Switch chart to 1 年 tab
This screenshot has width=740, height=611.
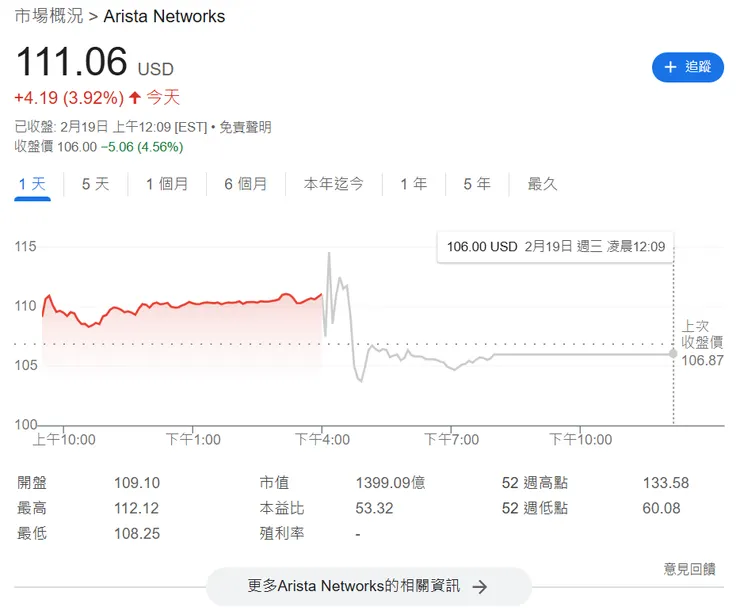tap(413, 184)
